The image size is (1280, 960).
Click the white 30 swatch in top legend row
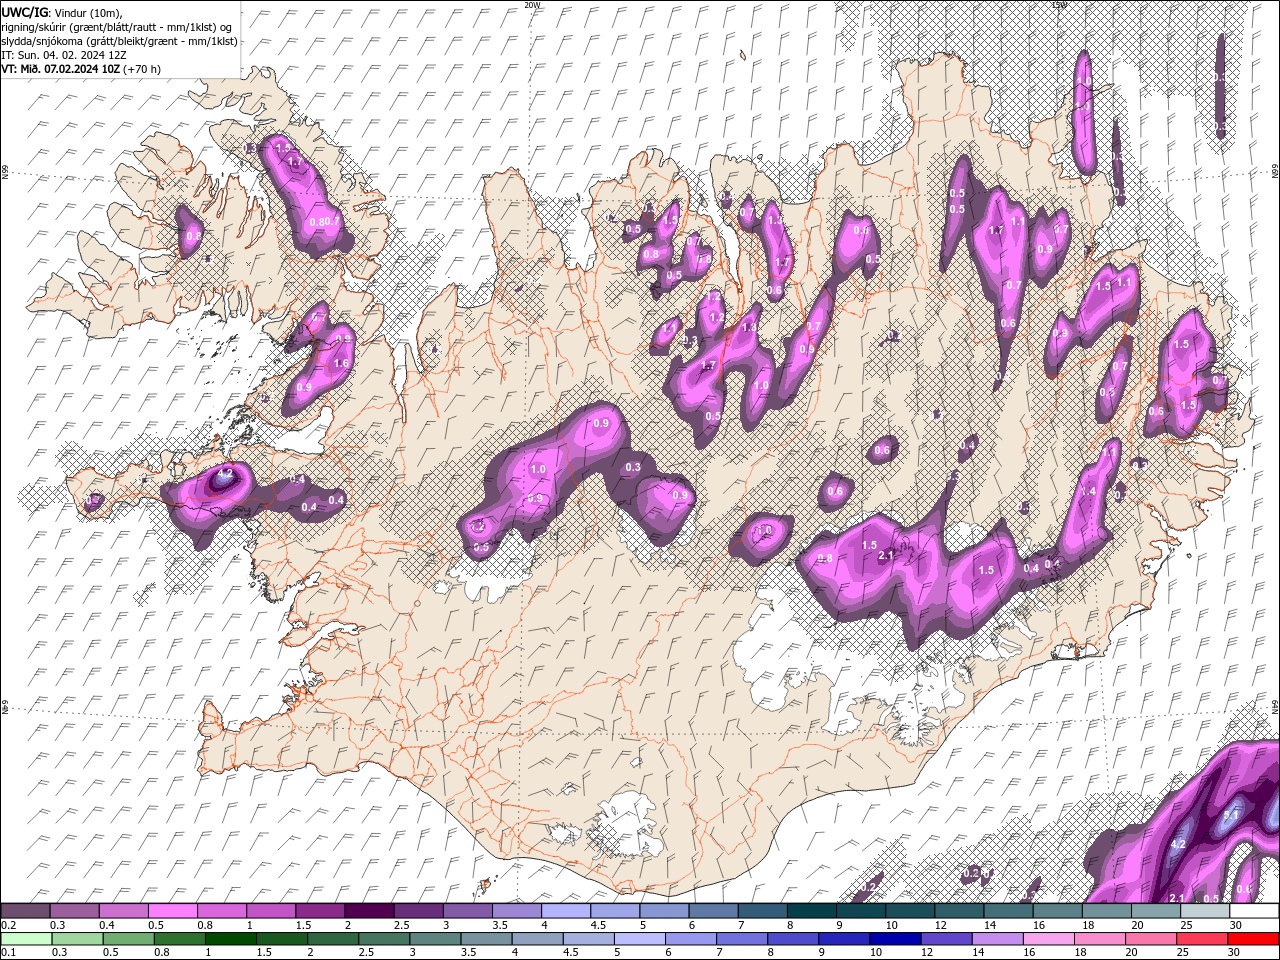[x=1255, y=911]
